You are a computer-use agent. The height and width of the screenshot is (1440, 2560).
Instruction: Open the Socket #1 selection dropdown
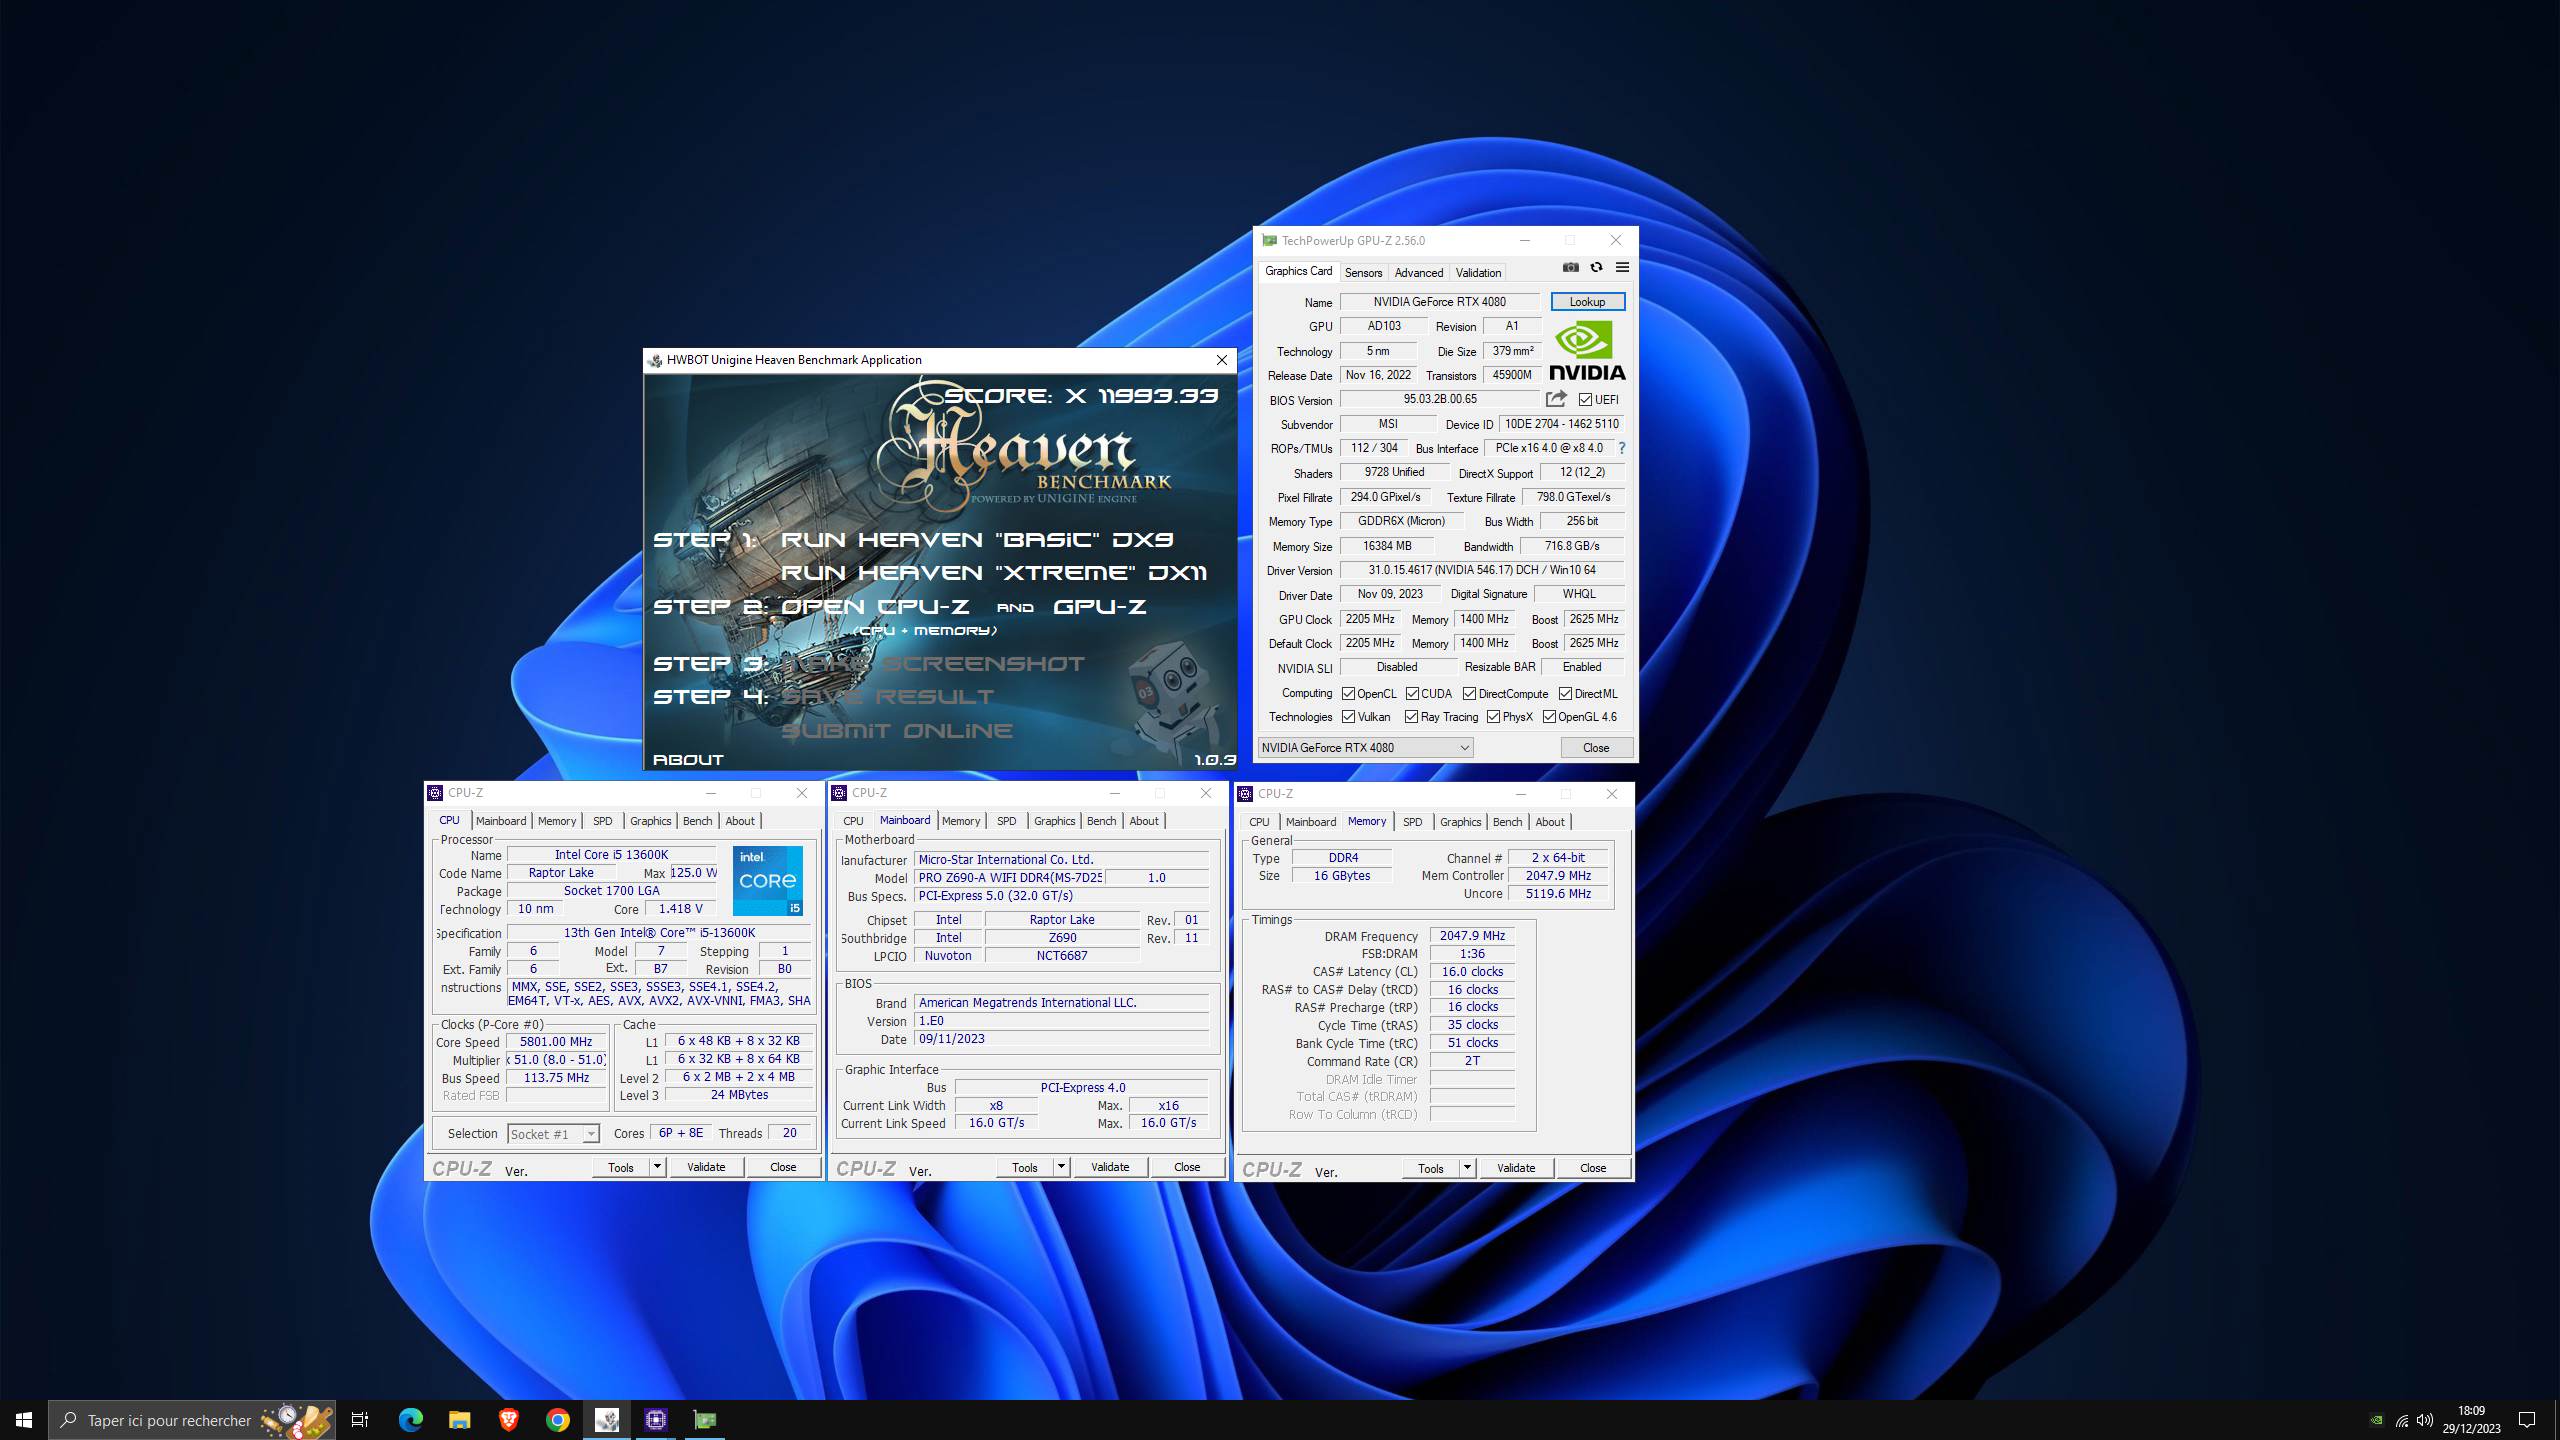coord(553,1133)
